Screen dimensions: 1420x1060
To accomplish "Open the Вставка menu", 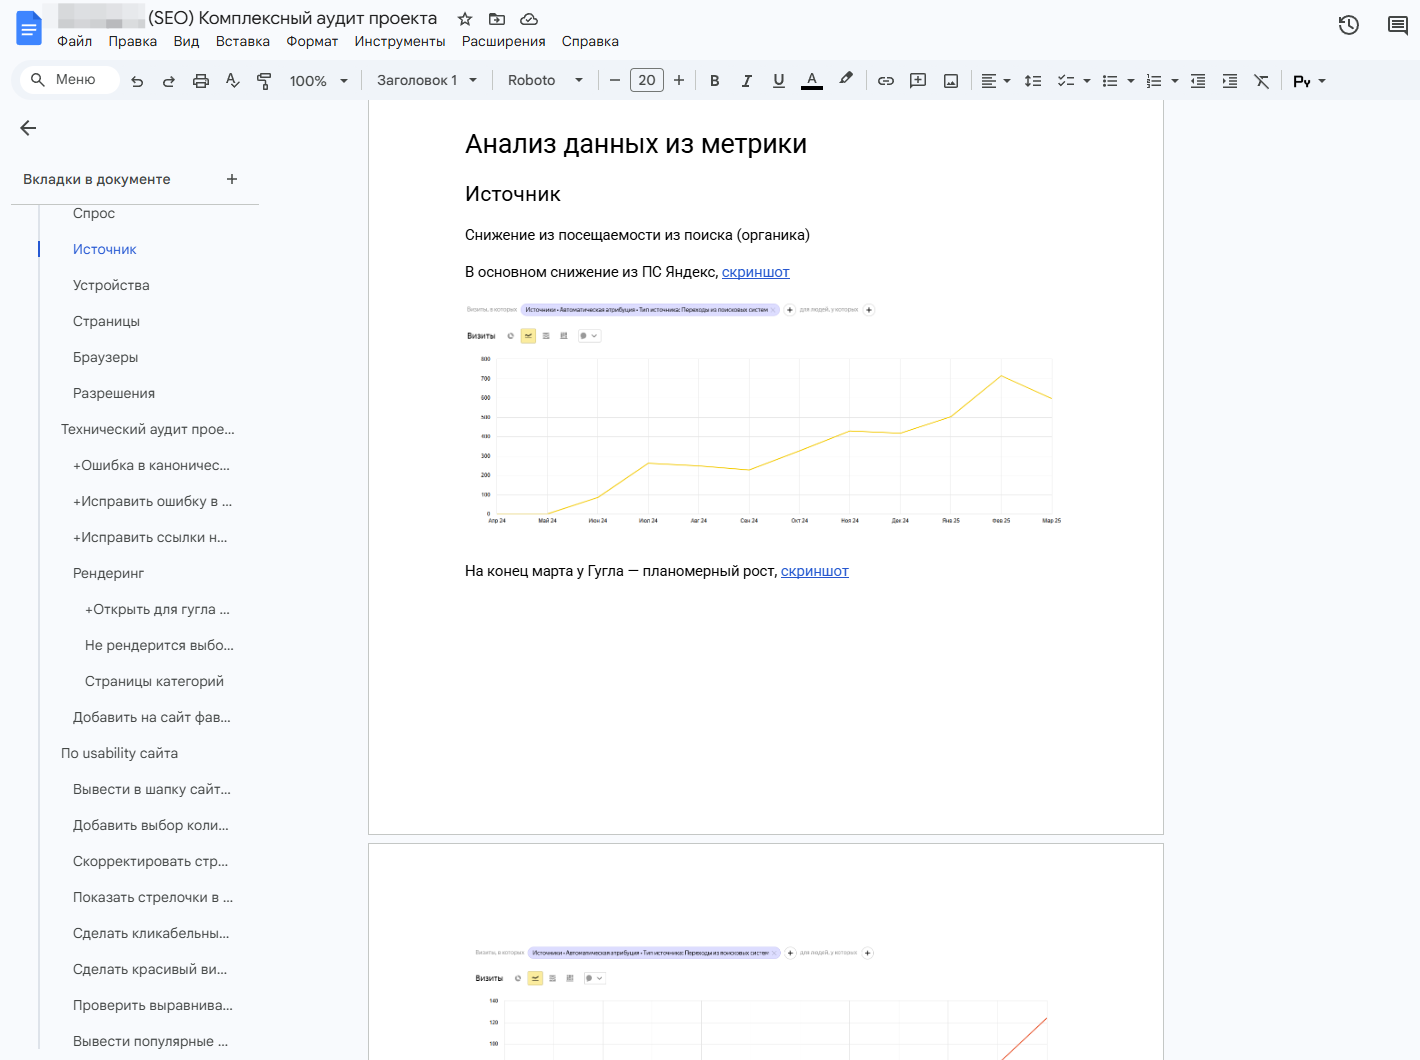I will [x=242, y=41].
